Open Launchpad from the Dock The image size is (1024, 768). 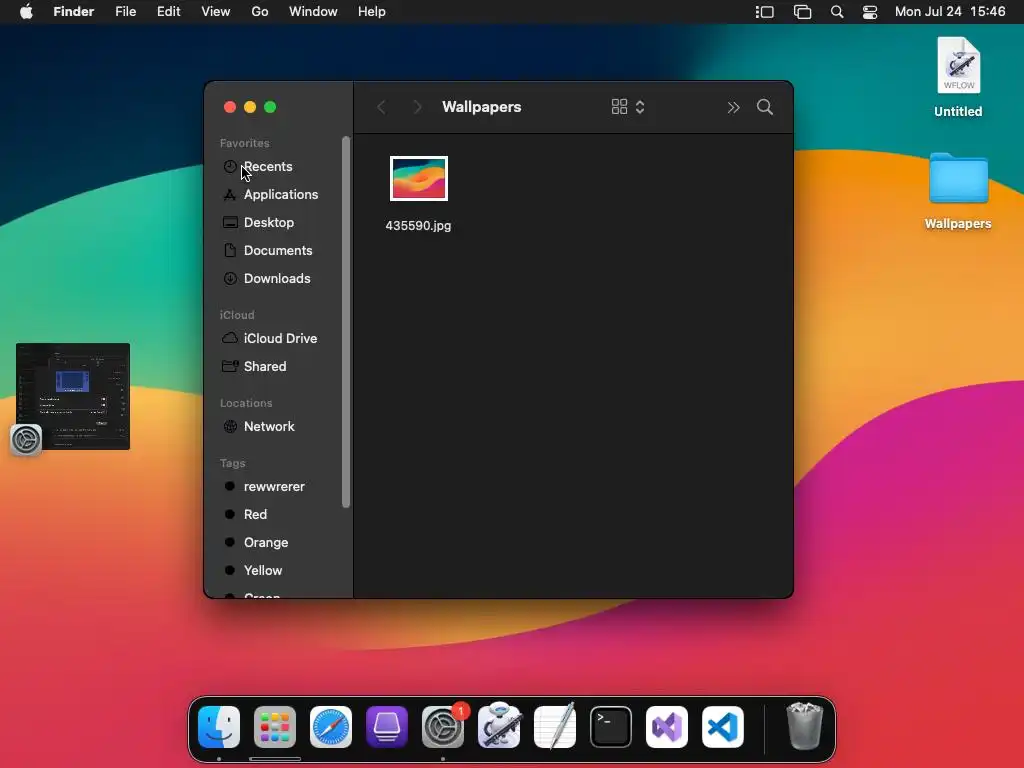pos(275,727)
